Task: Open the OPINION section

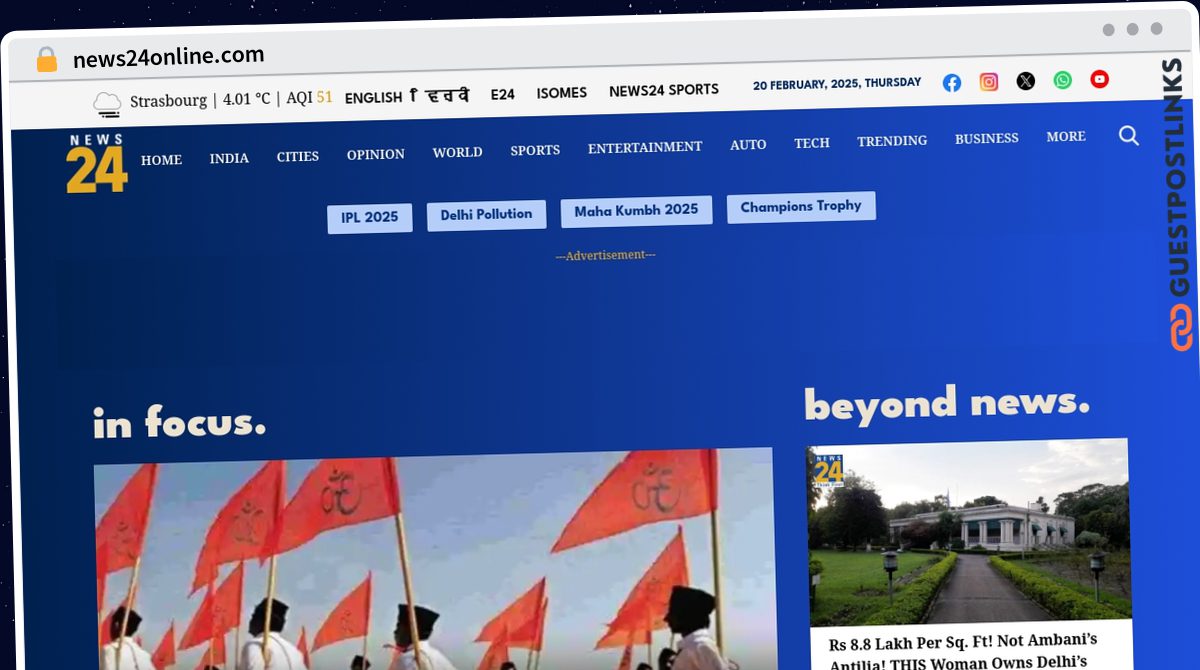Action: 376,154
